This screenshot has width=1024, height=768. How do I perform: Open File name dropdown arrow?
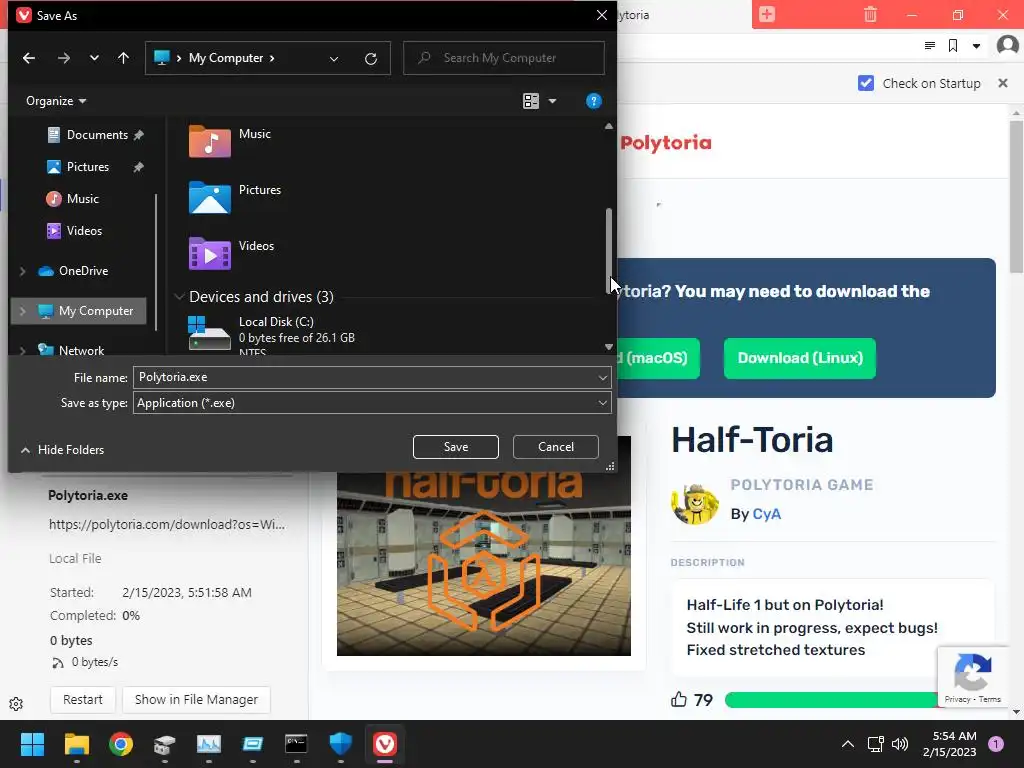point(603,377)
